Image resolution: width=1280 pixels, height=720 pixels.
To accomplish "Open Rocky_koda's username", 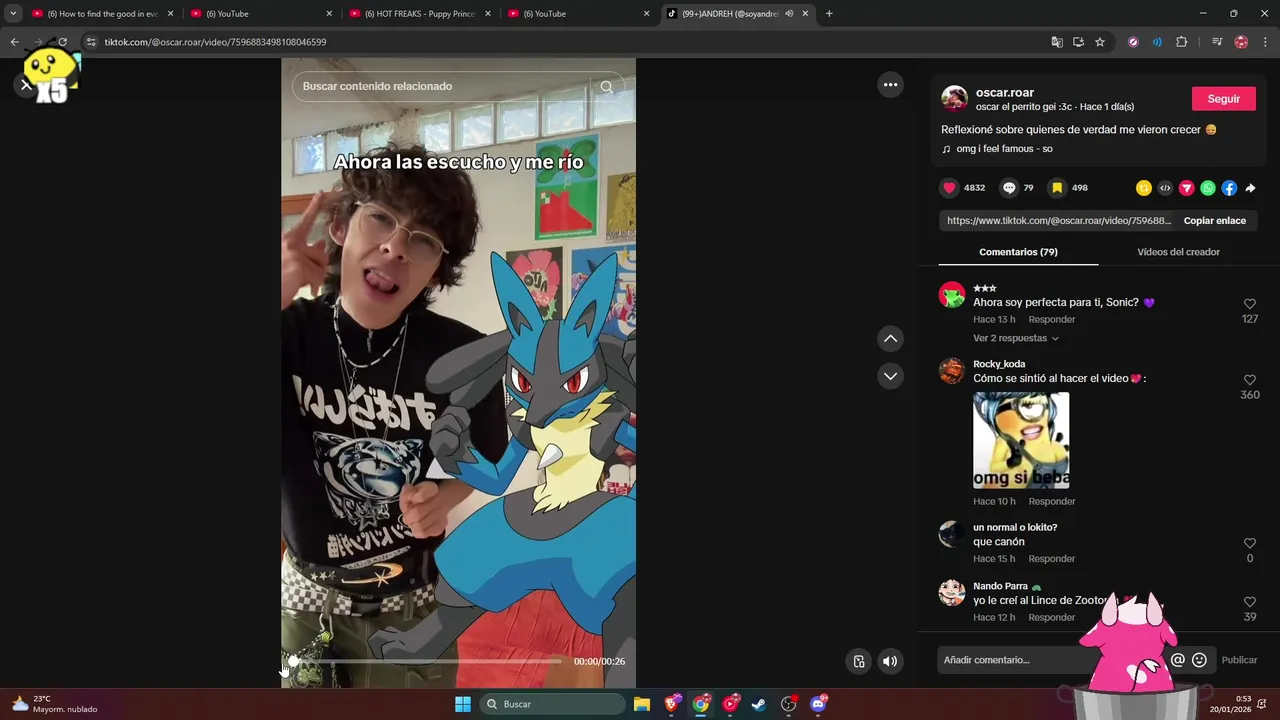I will [999, 364].
